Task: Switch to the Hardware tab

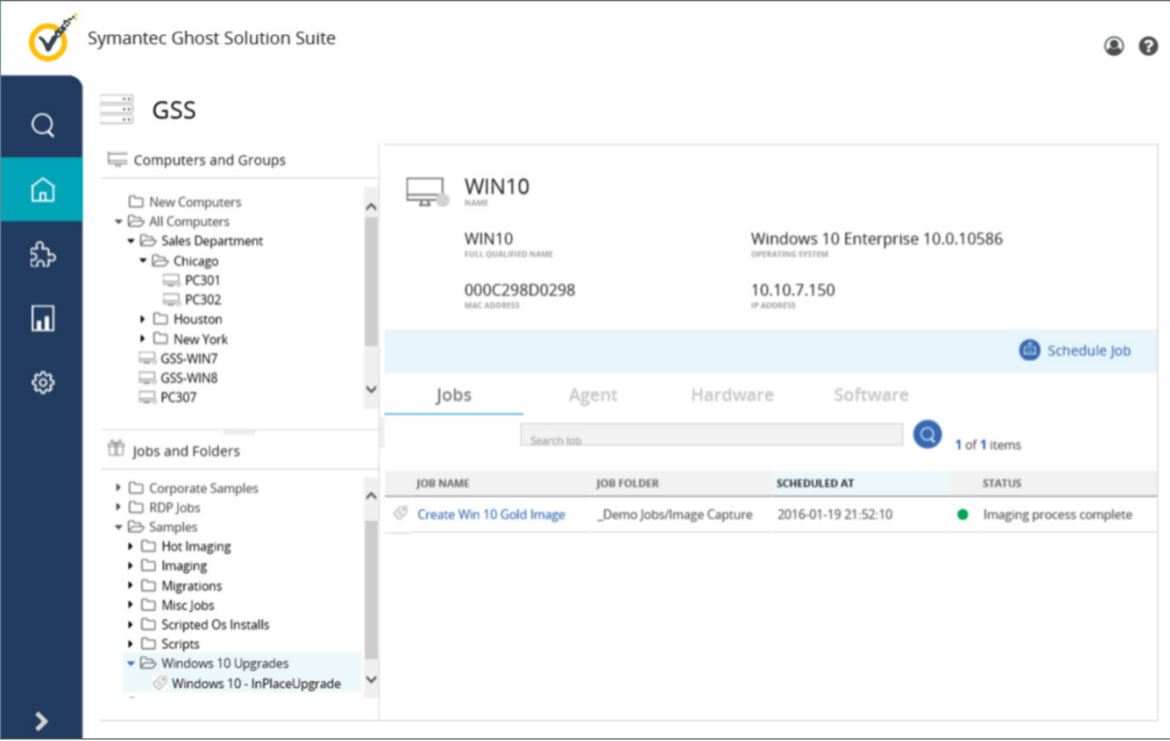Action: tap(731, 394)
